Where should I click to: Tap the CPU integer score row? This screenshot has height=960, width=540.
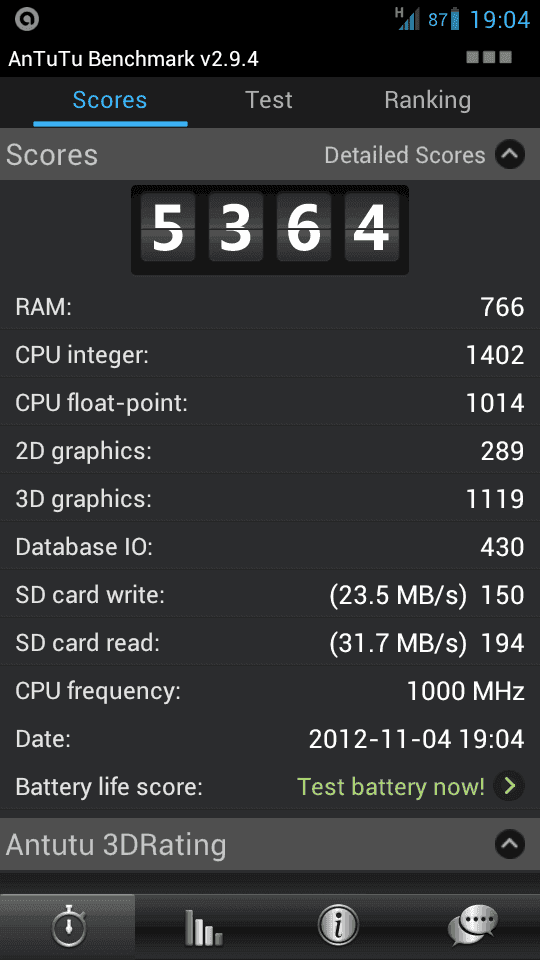[270, 354]
